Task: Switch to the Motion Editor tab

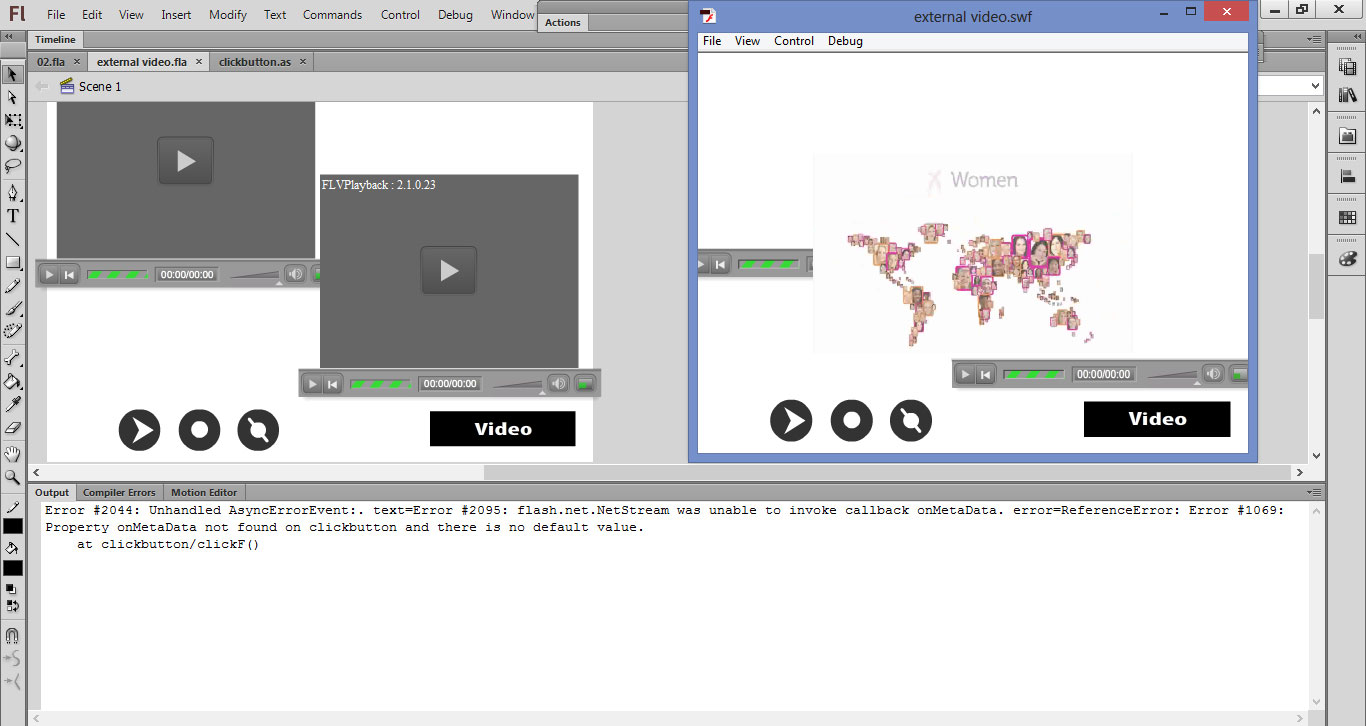Action: pos(204,492)
